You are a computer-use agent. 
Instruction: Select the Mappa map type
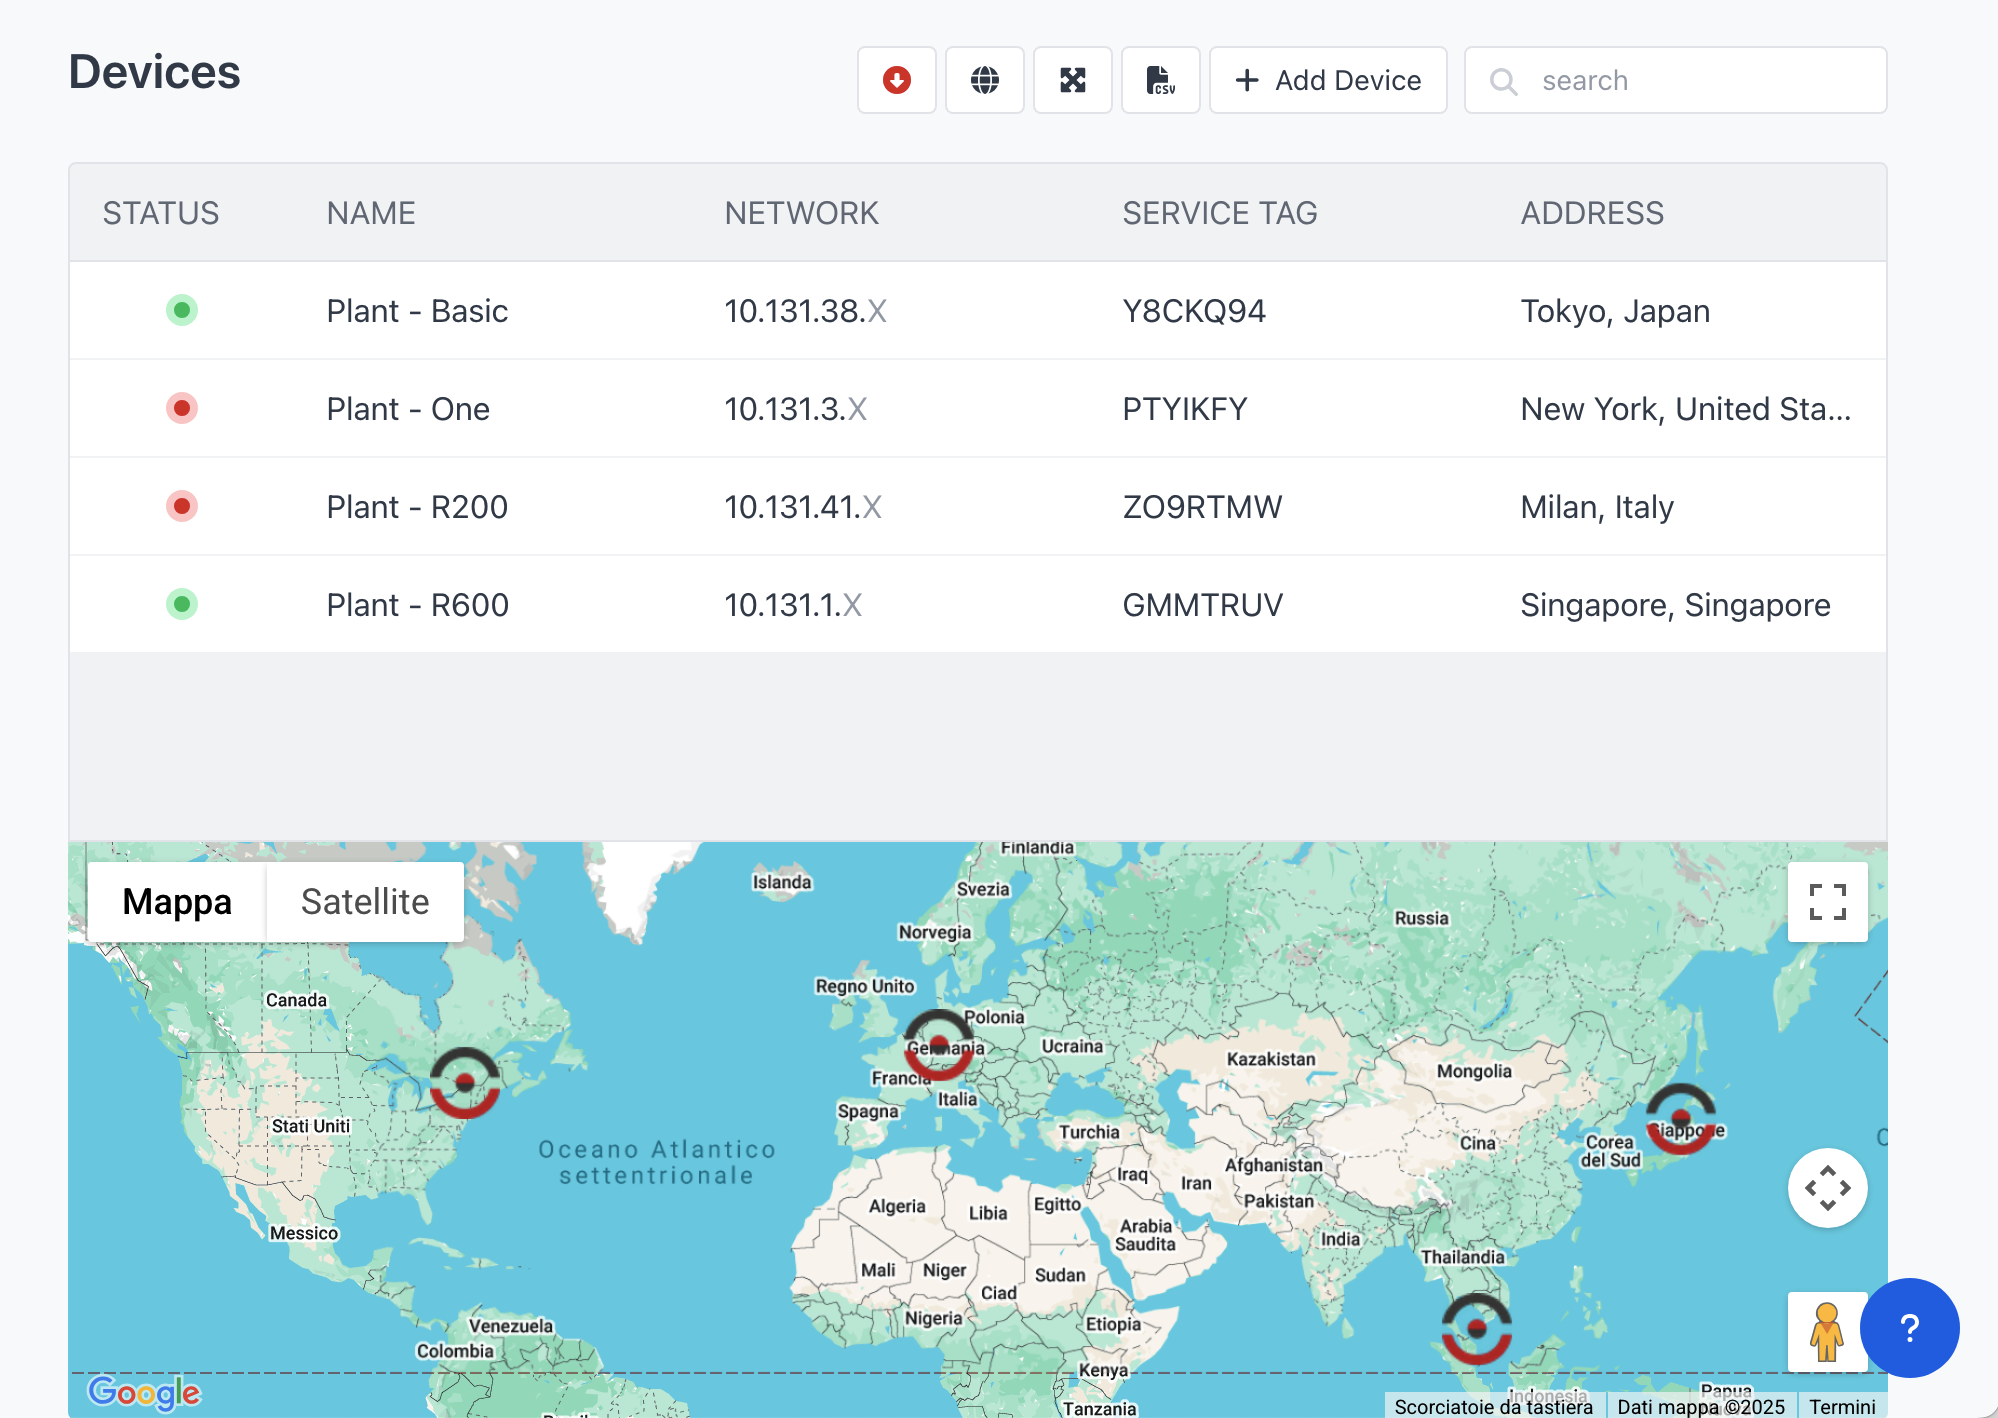(177, 902)
